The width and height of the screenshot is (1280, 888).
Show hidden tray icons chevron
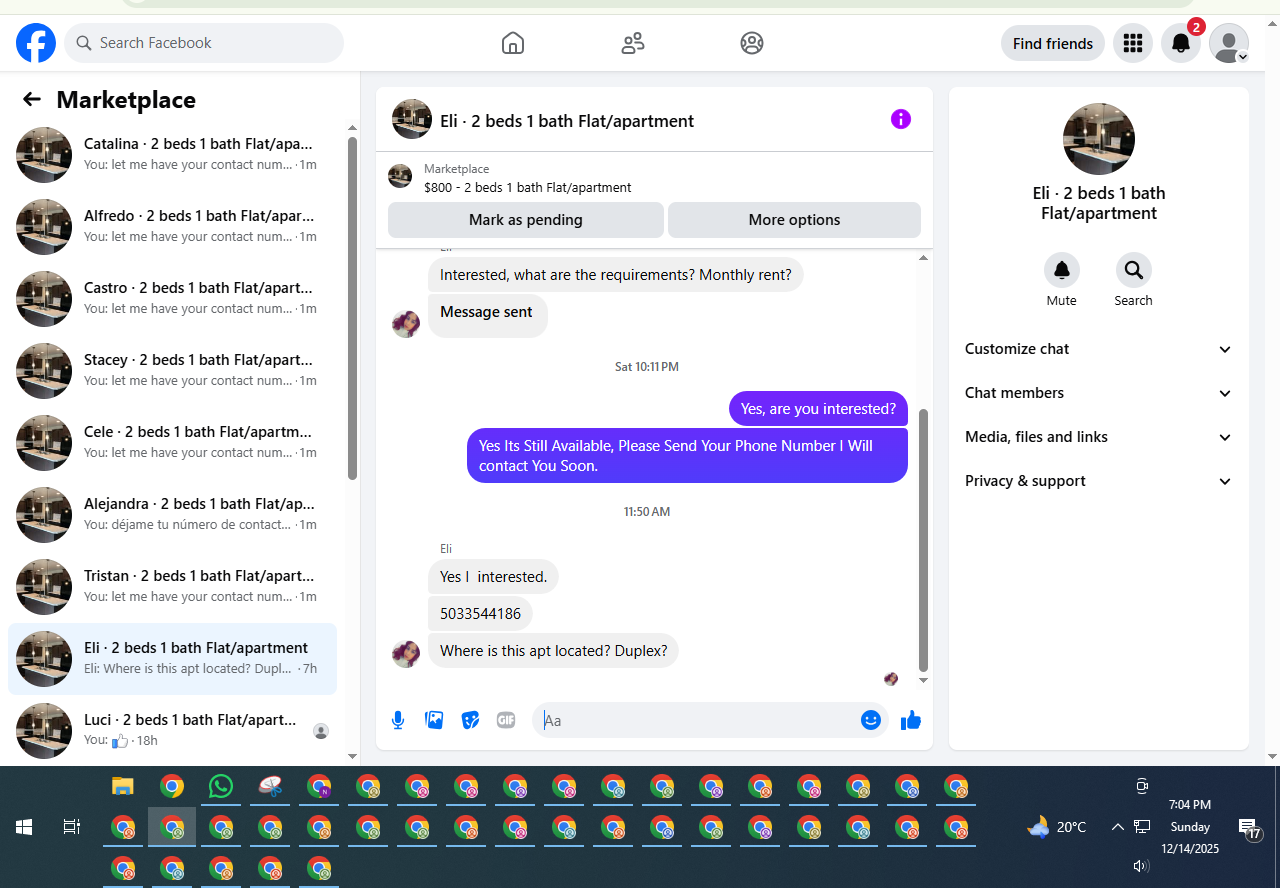1117,827
